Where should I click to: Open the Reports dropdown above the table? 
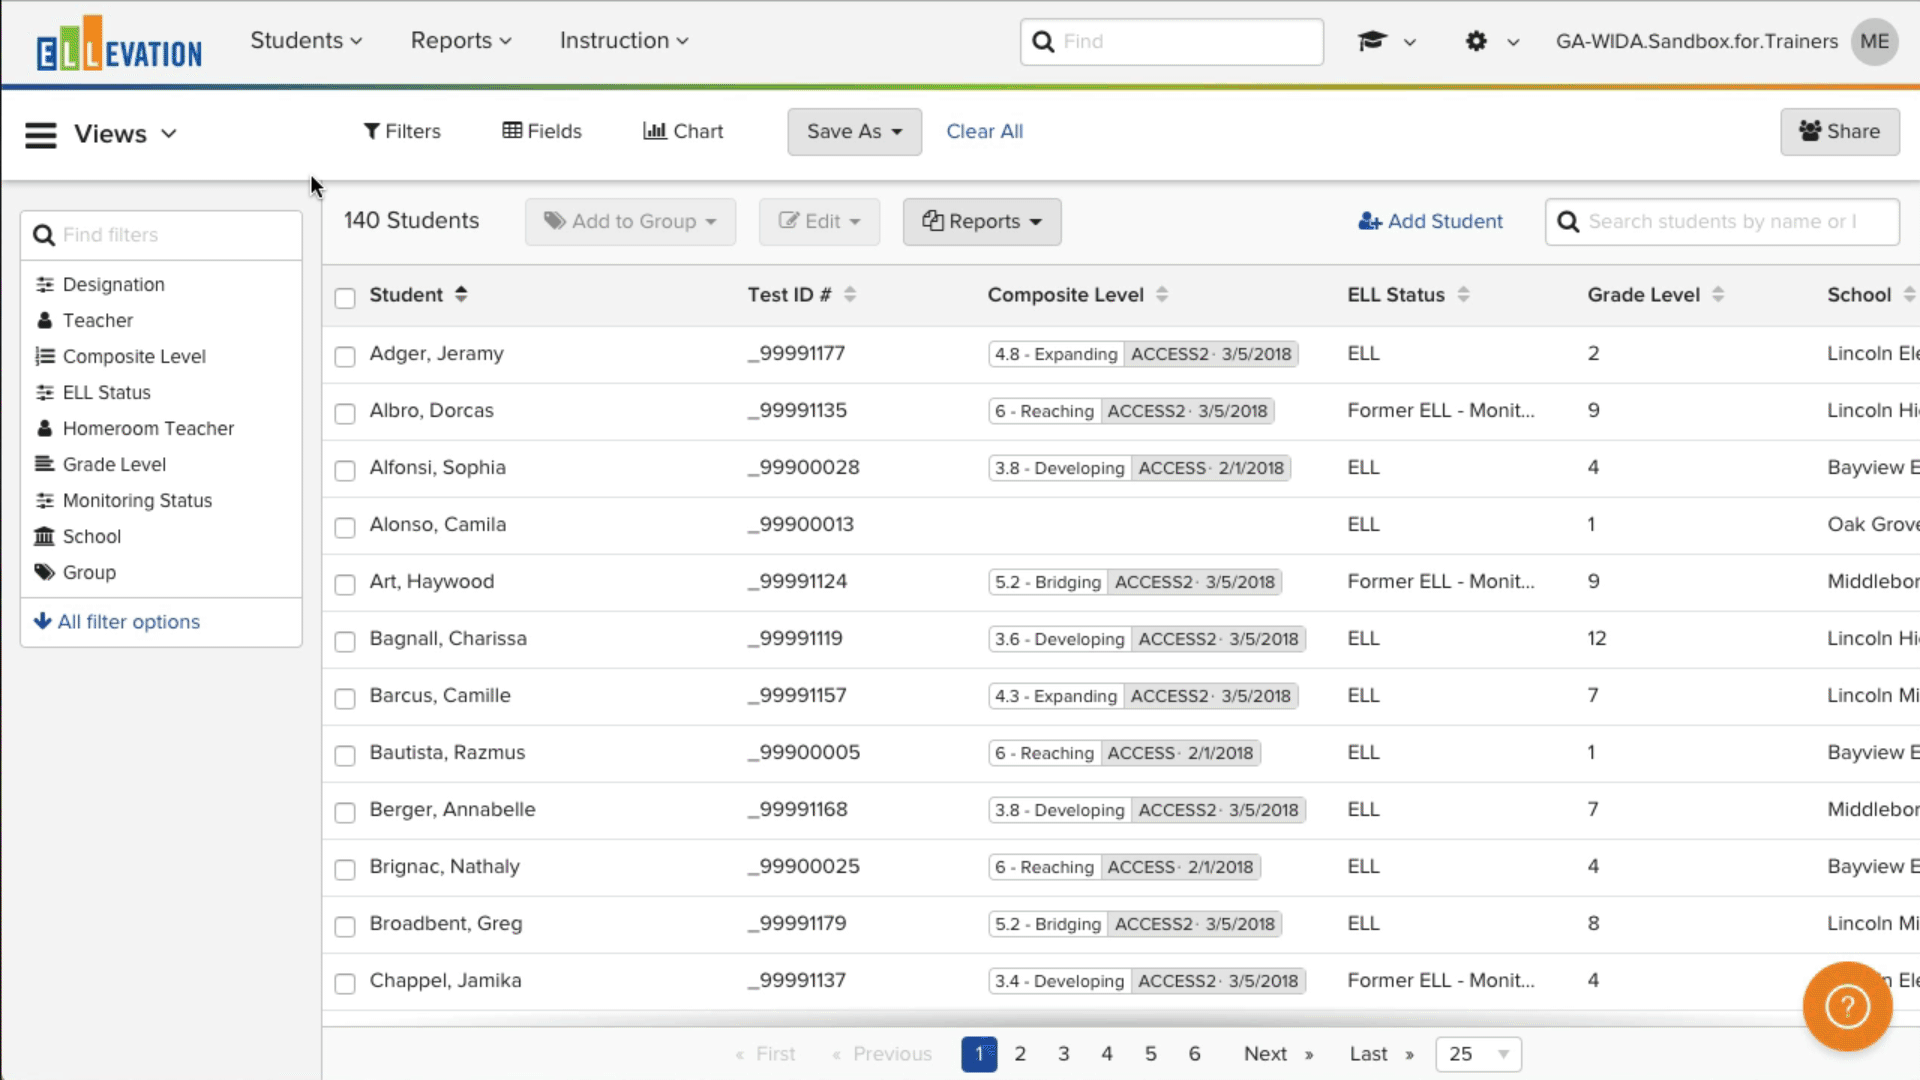pos(982,222)
